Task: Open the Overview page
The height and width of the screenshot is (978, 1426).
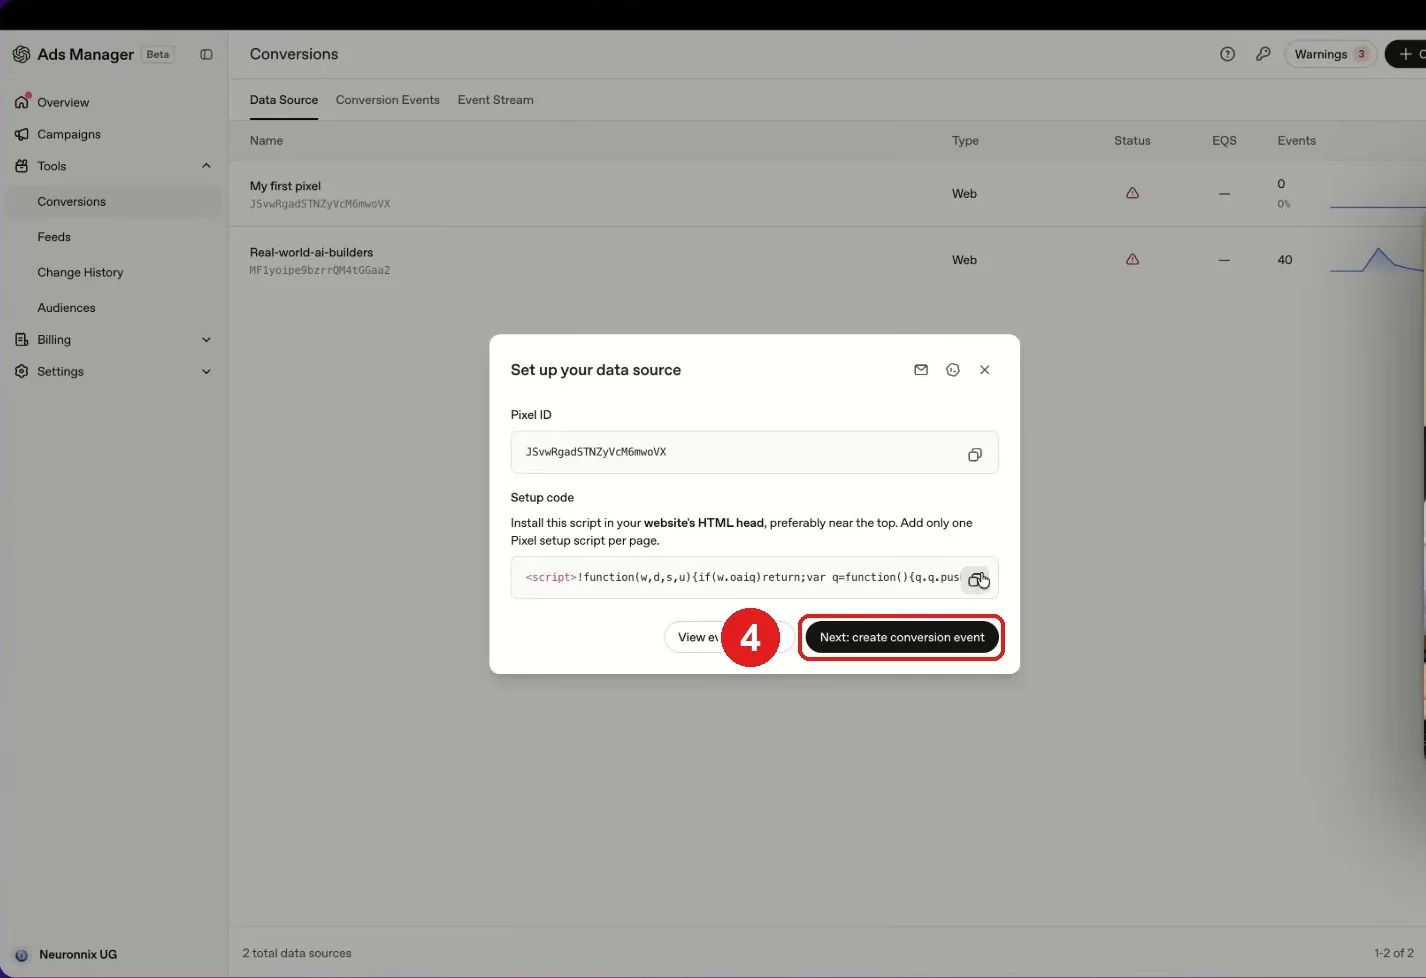Action: click(x=63, y=102)
